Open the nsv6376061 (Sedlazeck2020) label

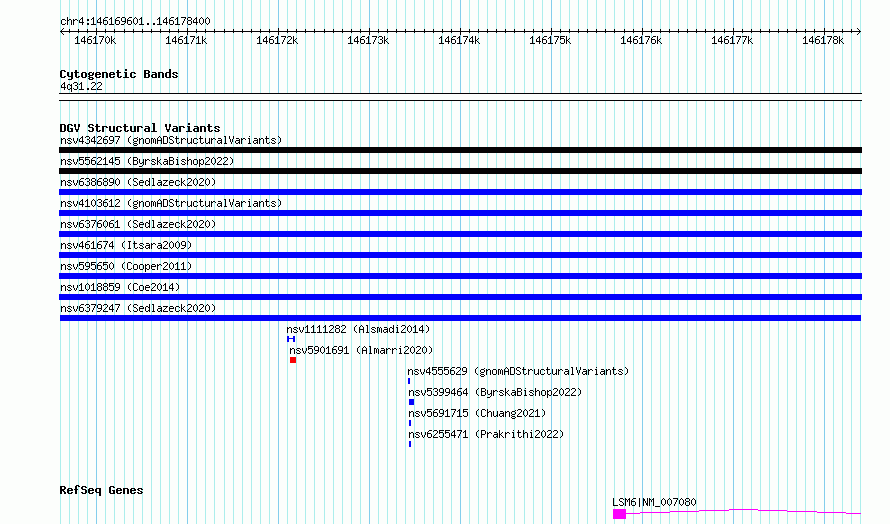pos(138,224)
